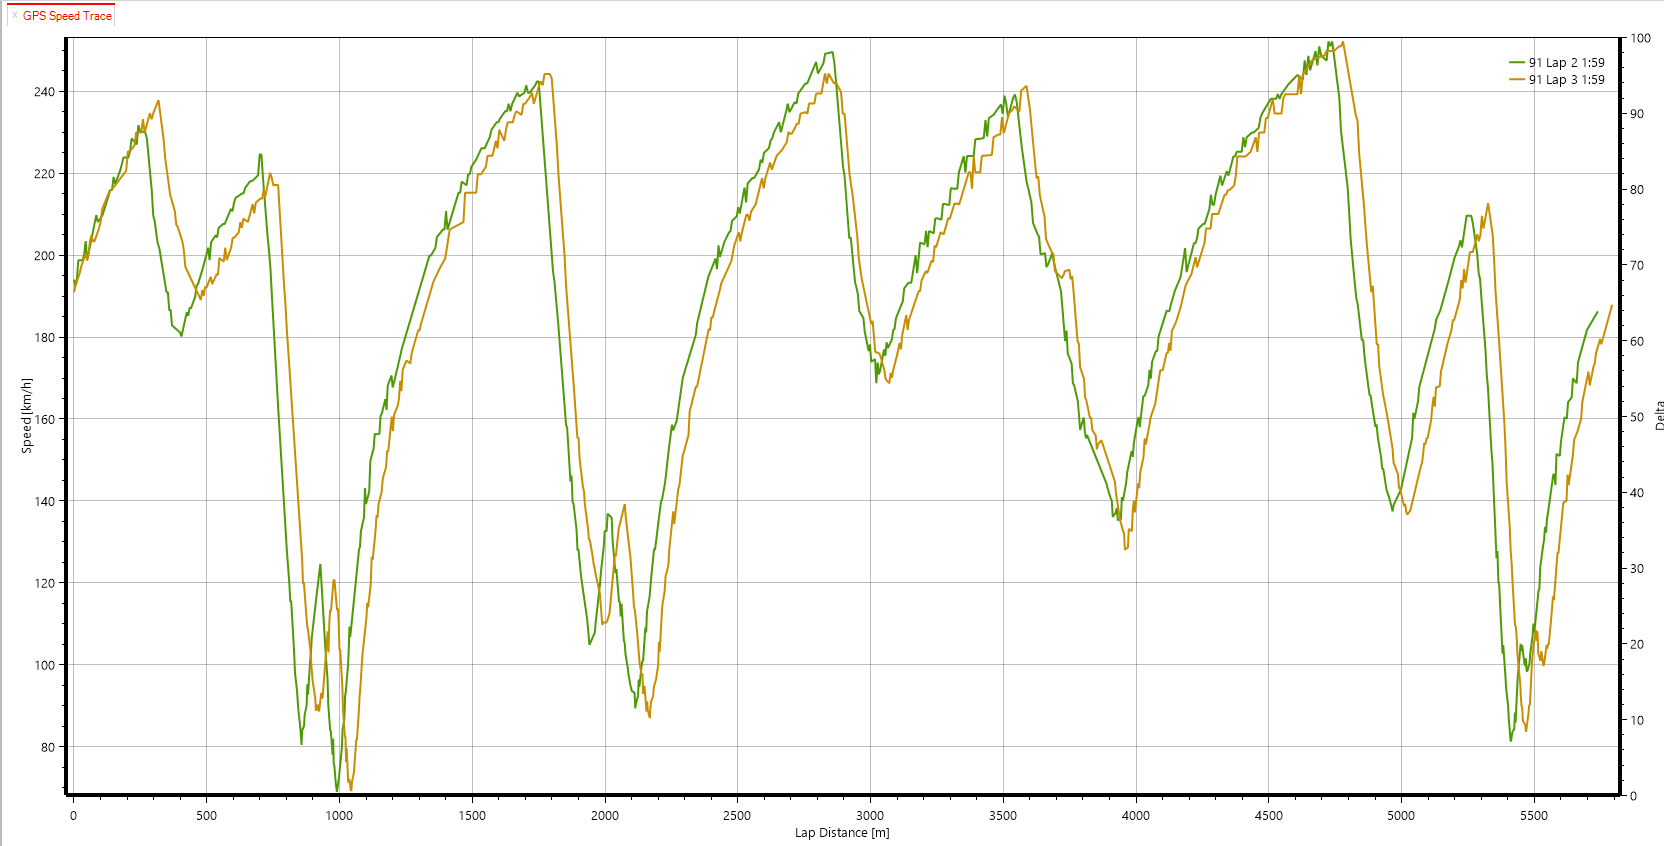Click the 4500 tick on the distance axis

(1268, 816)
